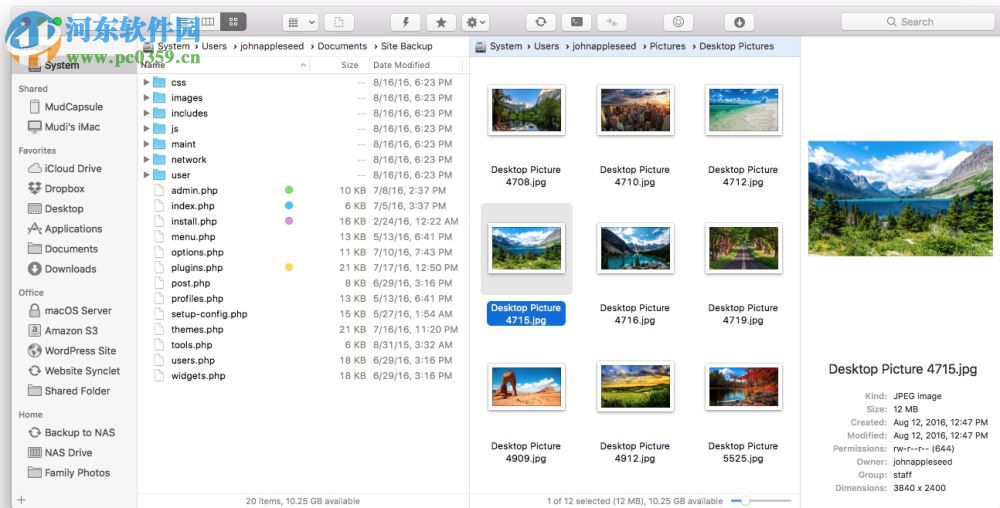Screen dimensions: 1000x508
Task: Run Backup to NAS synclet
Action: click(71, 432)
